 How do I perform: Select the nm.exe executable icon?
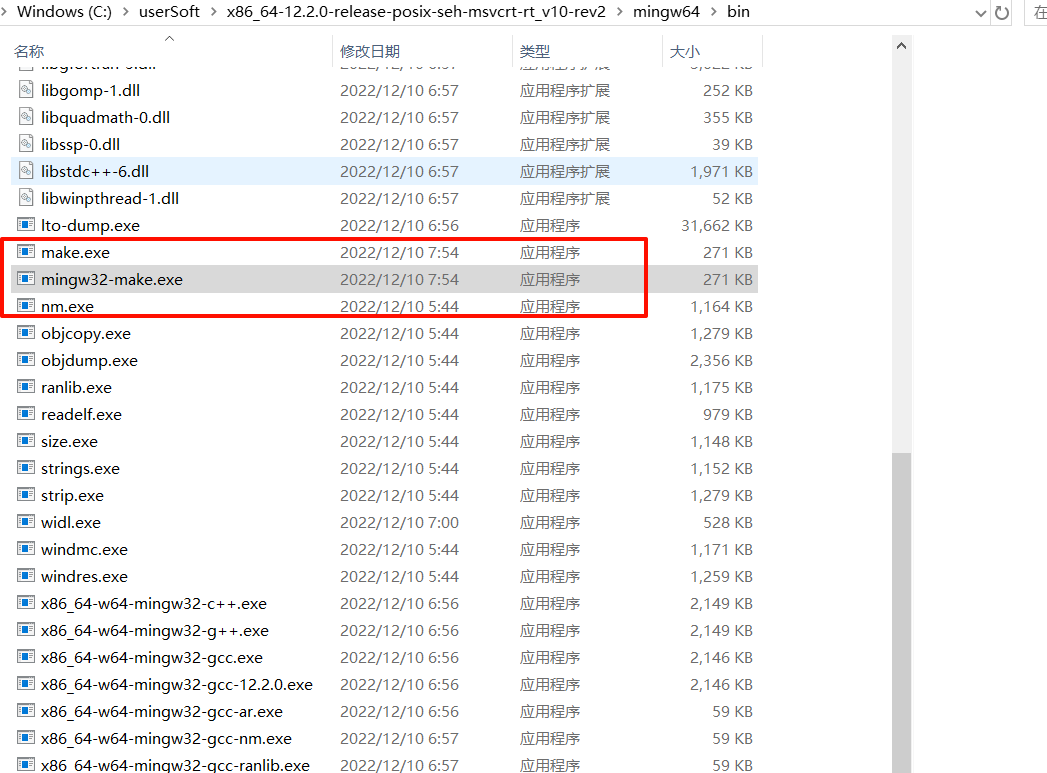[x=24, y=306]
